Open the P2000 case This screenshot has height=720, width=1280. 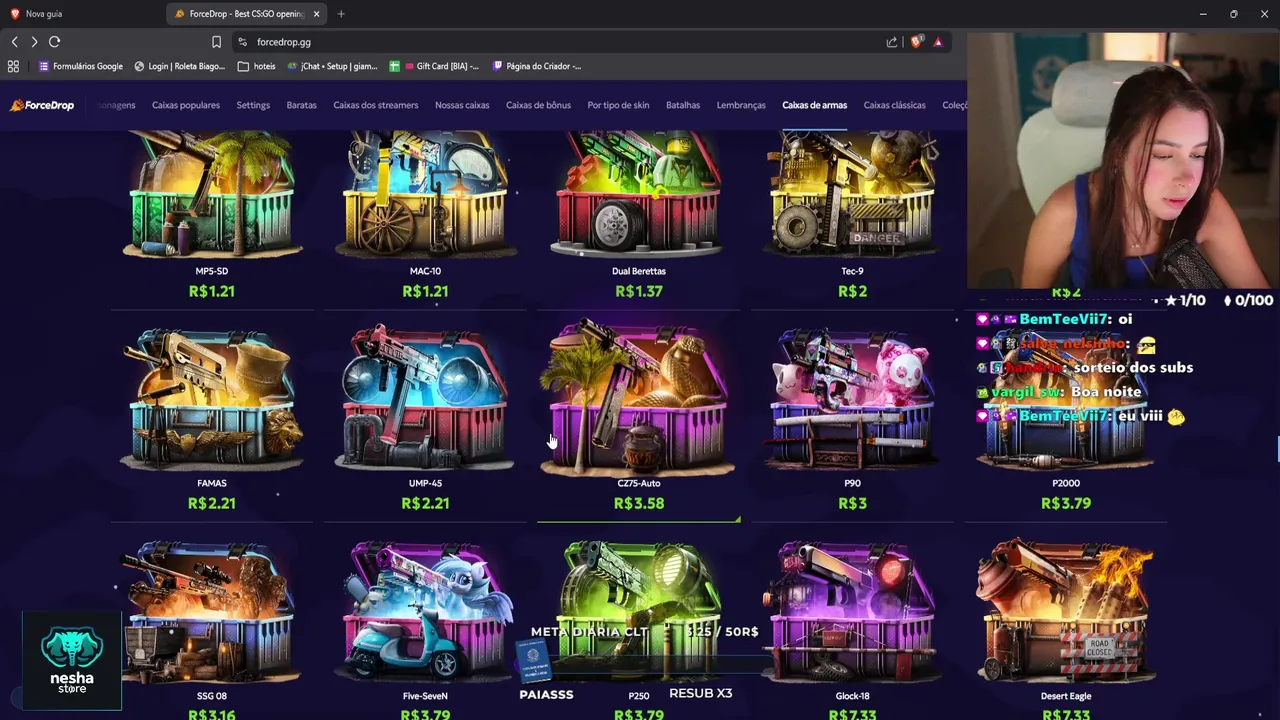point(1066,415)
